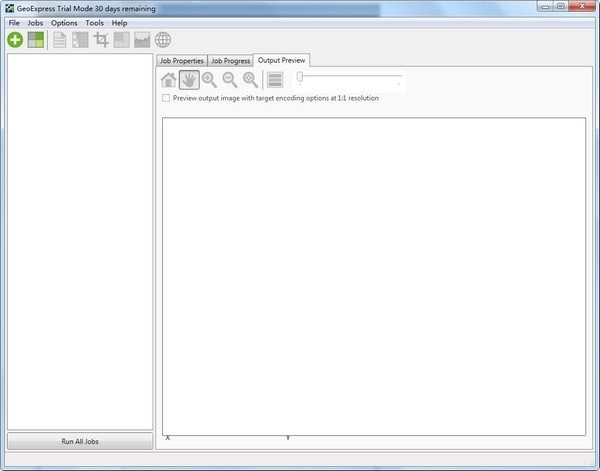Click the grid table toolbar icon
Screen dimensions: 600x471
tap(80, 40)
